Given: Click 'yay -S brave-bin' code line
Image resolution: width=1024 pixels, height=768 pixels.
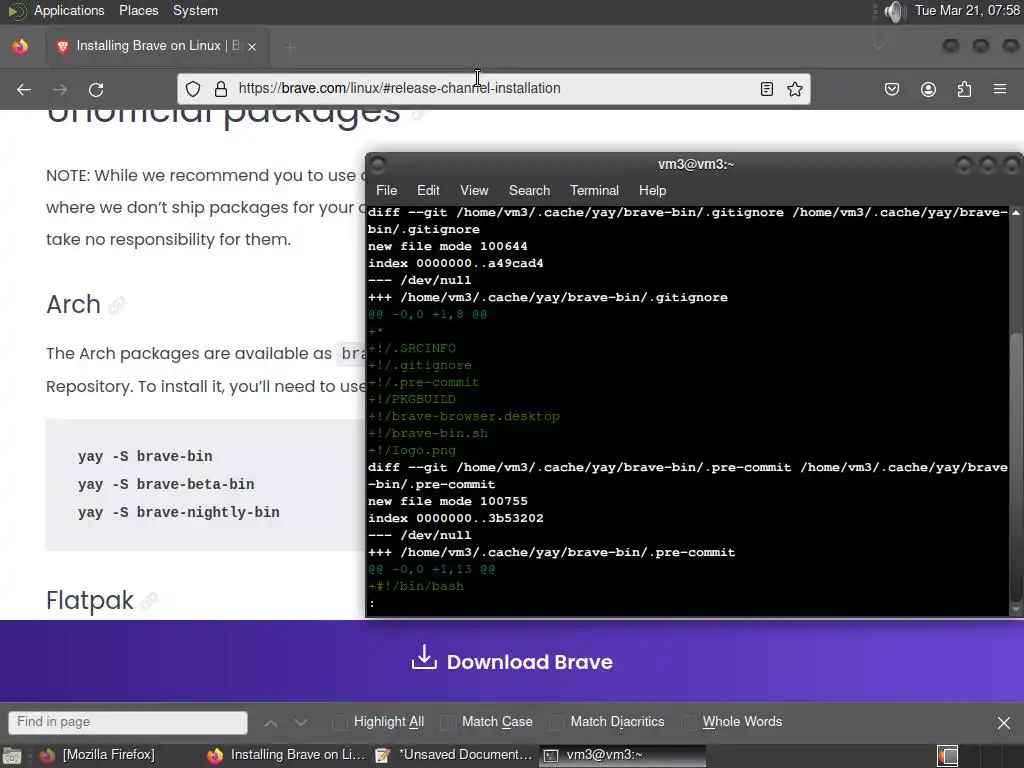Looking at the screenshot, I should pos(145,456).
